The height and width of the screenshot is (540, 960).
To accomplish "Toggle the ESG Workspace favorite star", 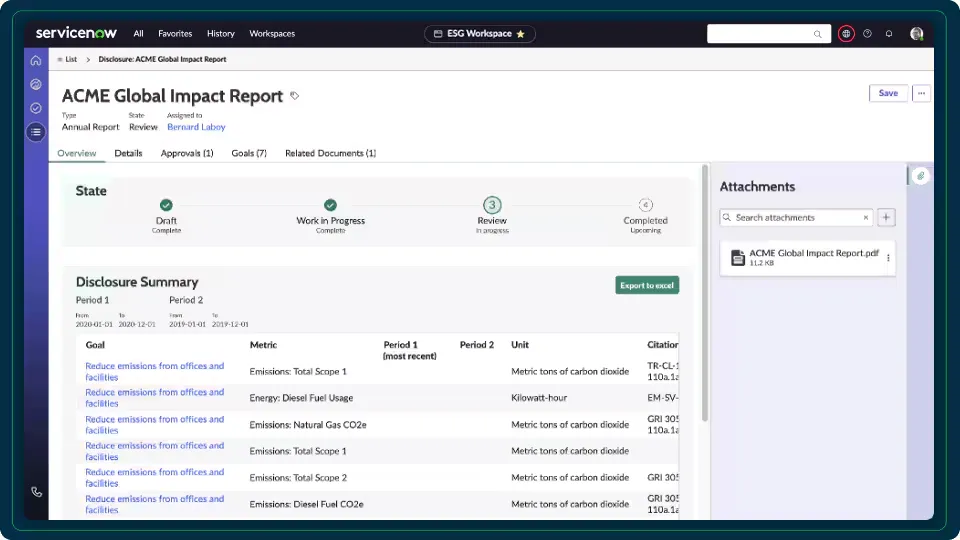I will (x=520, y=34).
